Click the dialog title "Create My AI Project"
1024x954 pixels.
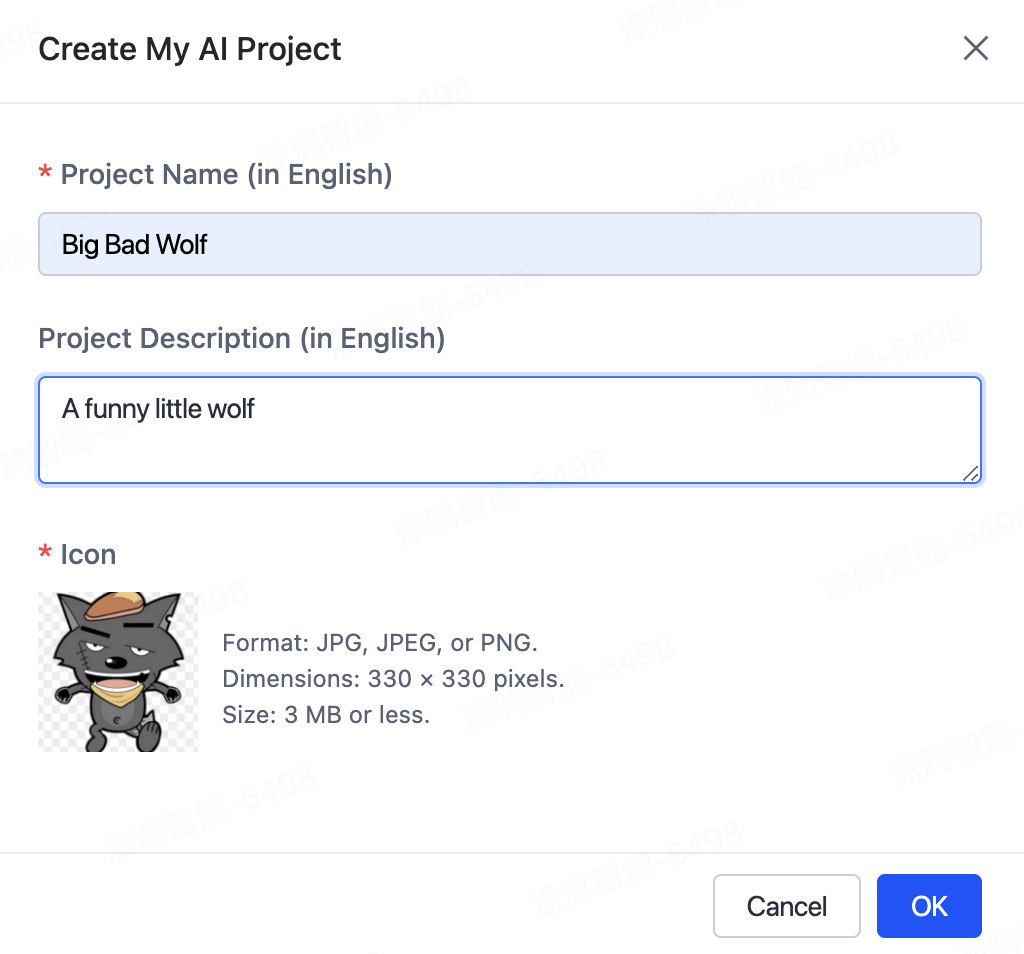pyautogui.click(x=190, y=49)
